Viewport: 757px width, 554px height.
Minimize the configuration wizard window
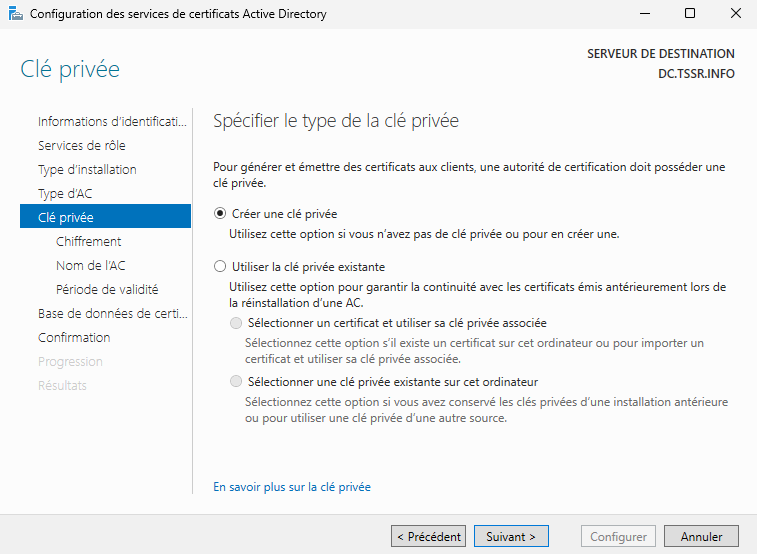643,14
